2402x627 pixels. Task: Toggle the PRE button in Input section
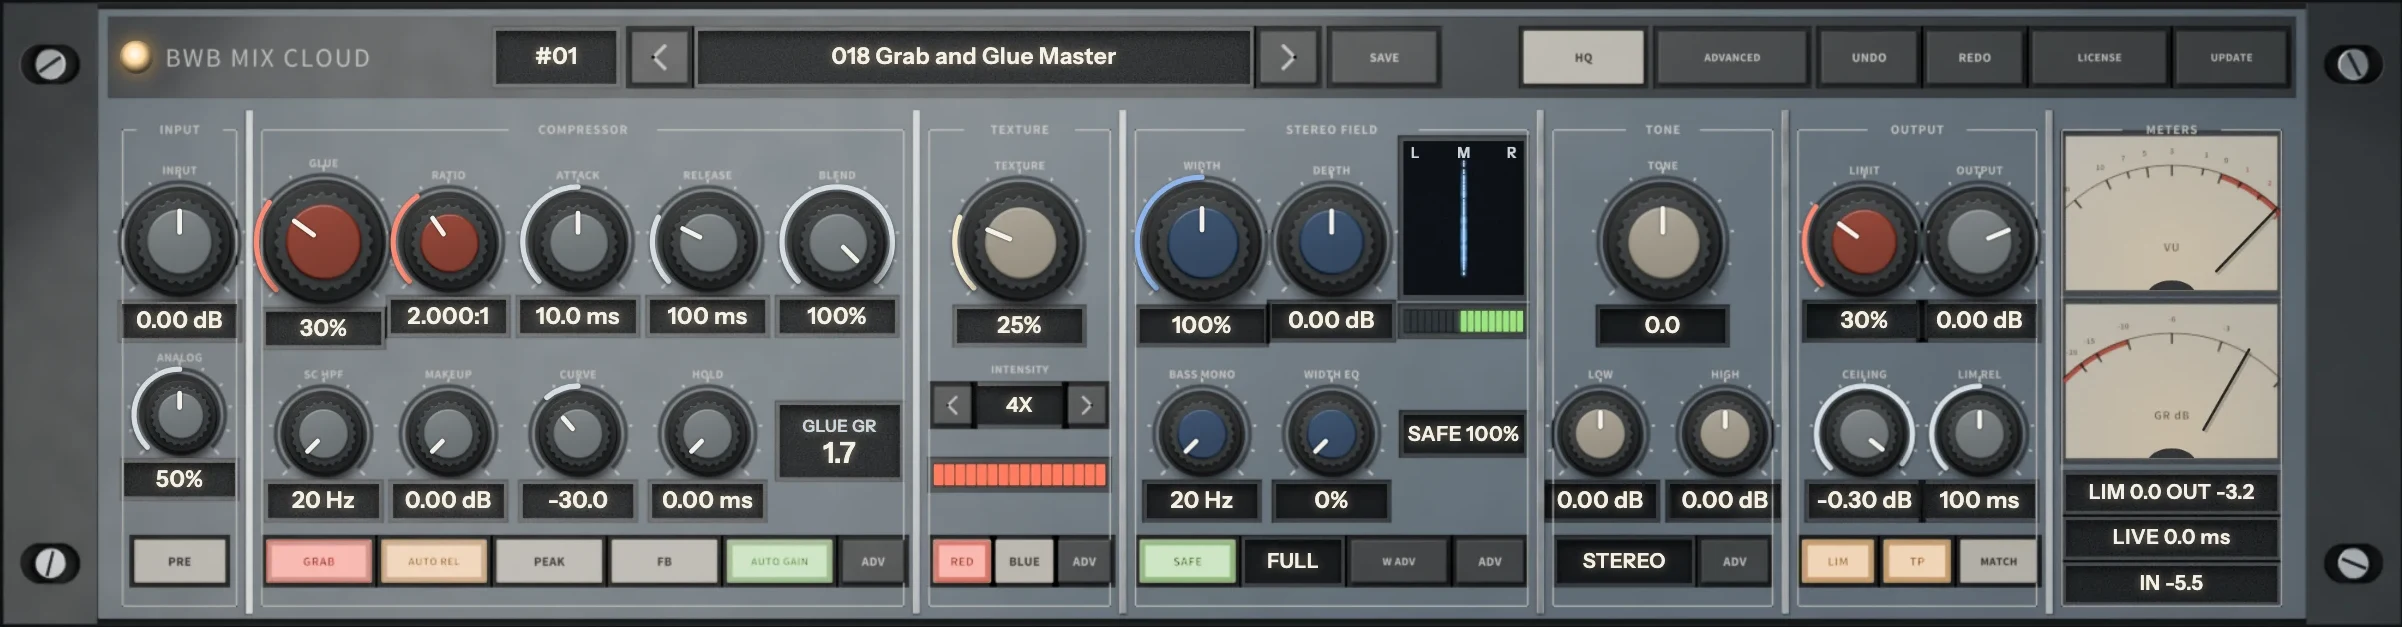tap(180, 561)
